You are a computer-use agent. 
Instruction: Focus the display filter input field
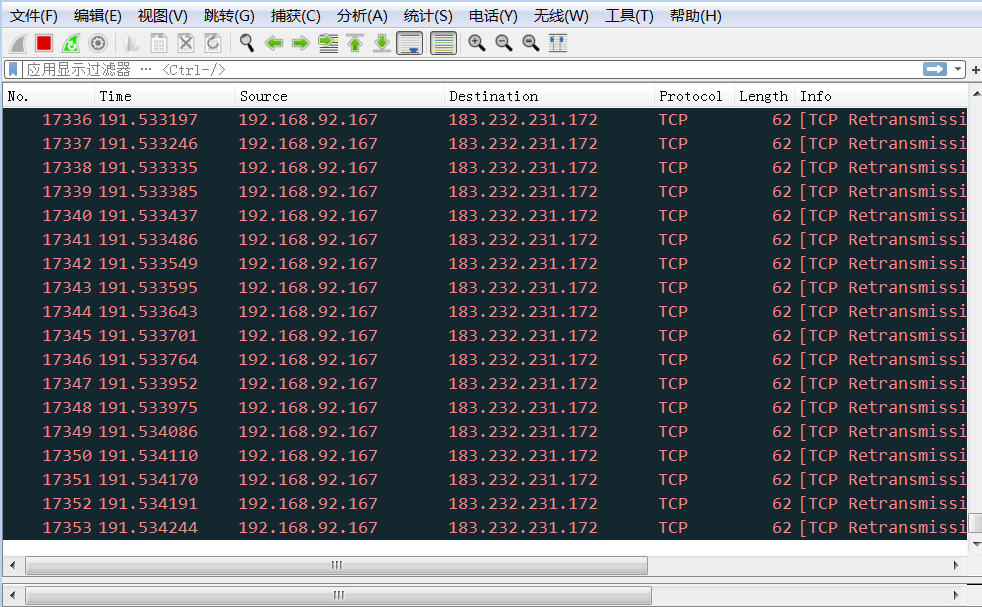pos(471,70)
